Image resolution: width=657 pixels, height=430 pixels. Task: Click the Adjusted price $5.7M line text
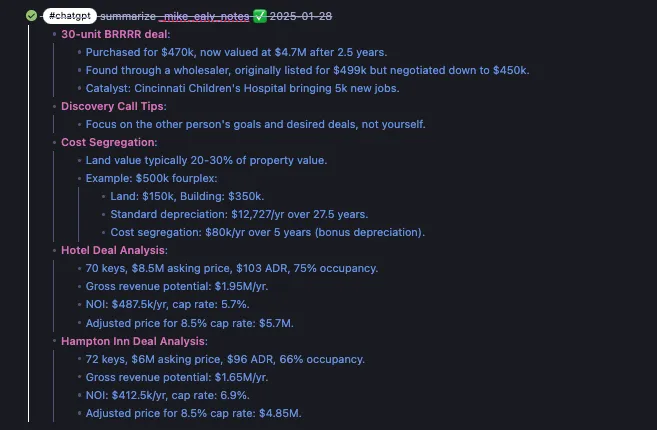tap(190, 322)
